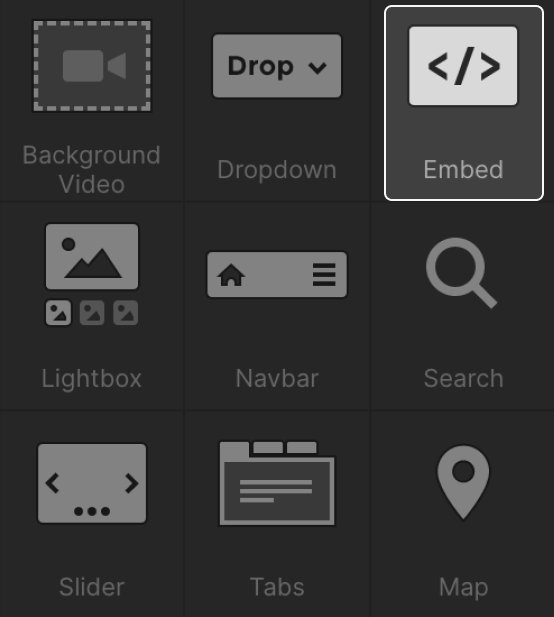Click the "Tabs" text label
The width and height of the screenshot is (554, 617).
click(x=277, y=587)
